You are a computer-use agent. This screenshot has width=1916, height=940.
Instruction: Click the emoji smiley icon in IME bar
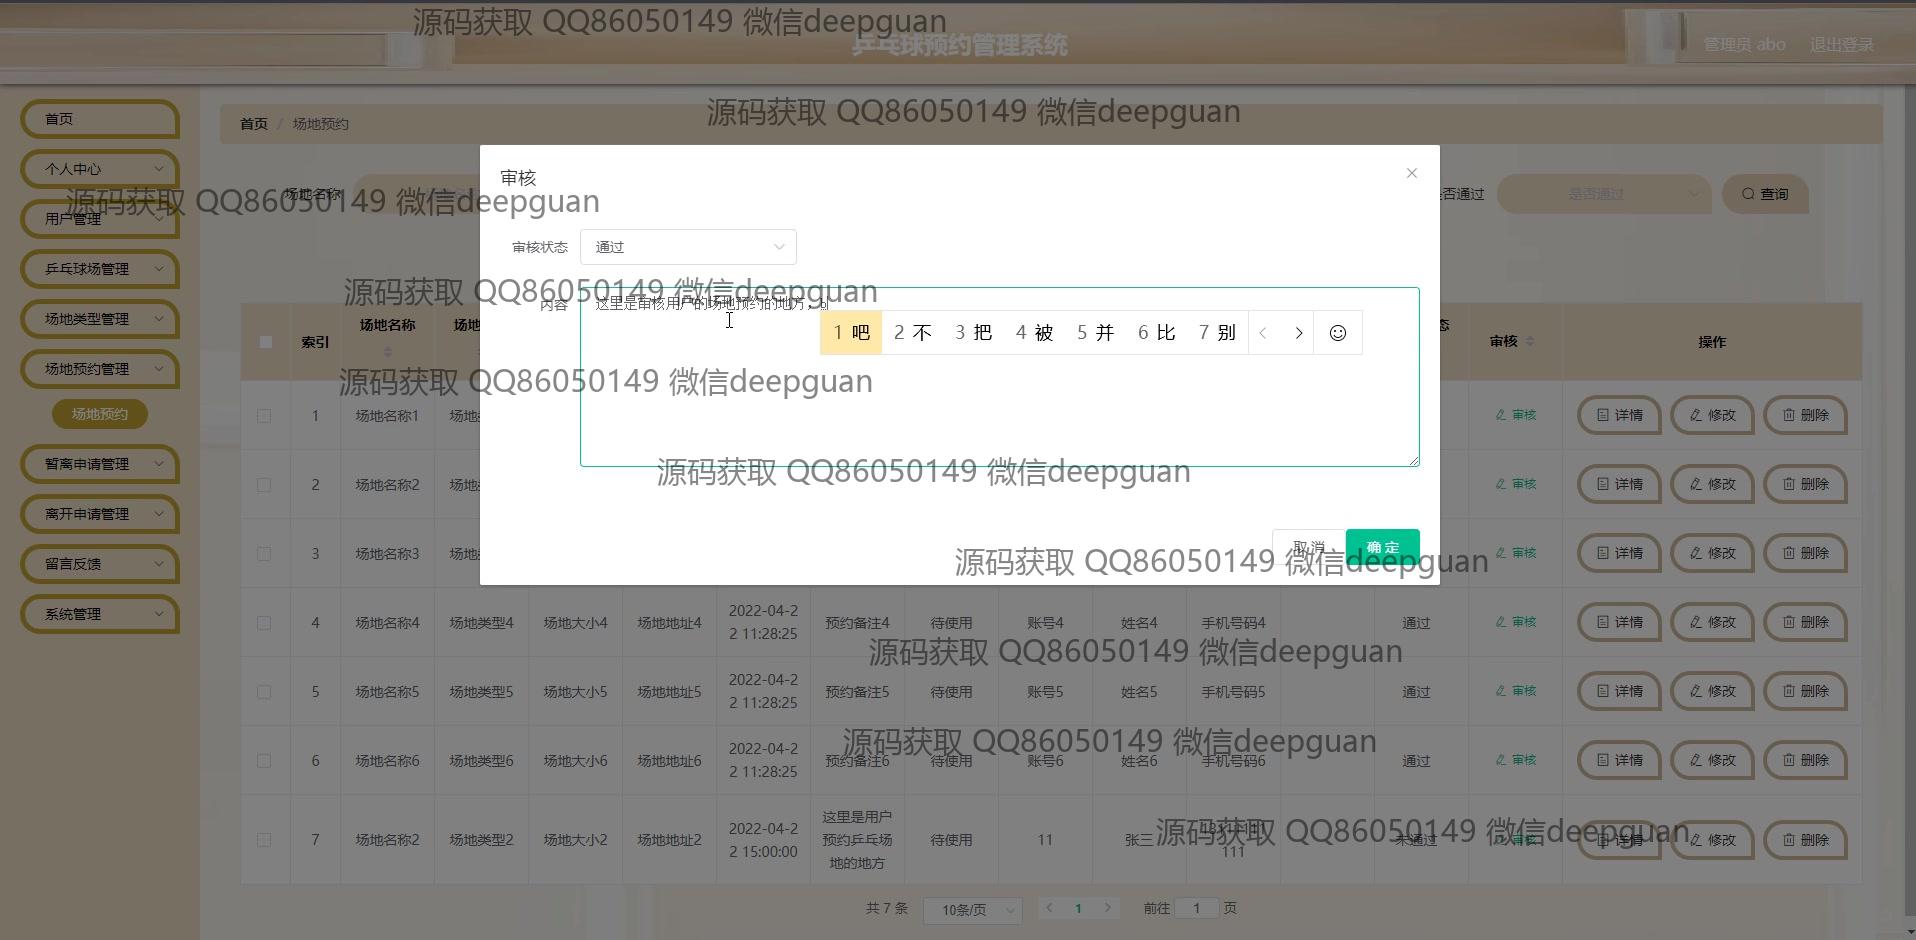1337,333
